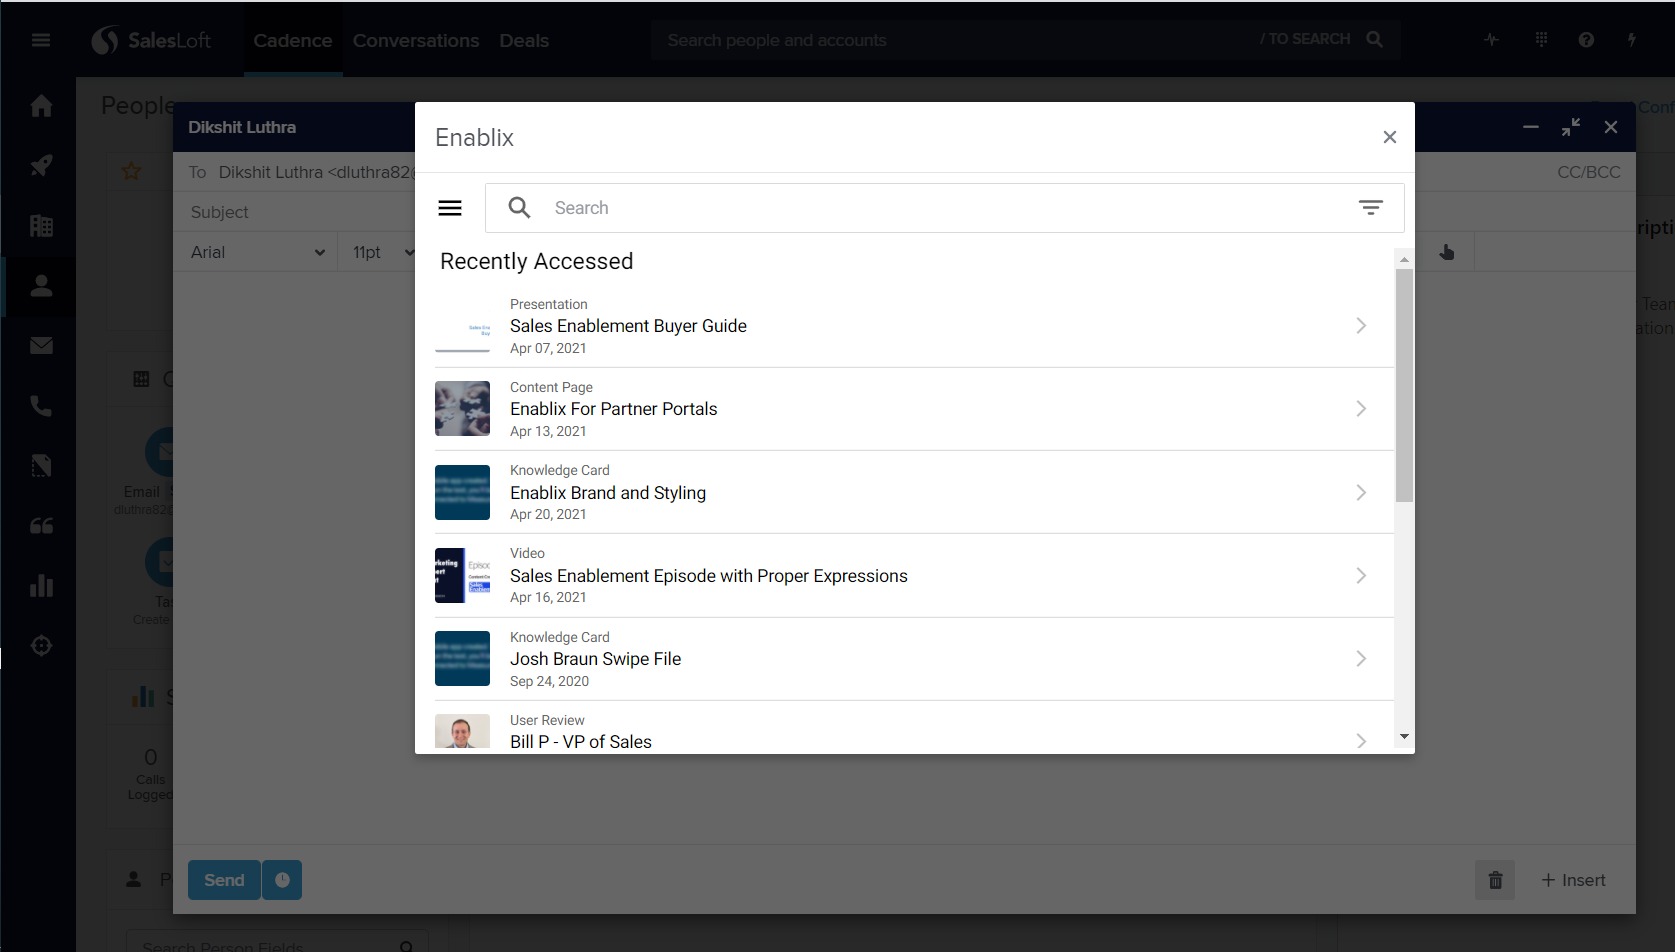Open the search filter options icon

[x=1370, y=208]
